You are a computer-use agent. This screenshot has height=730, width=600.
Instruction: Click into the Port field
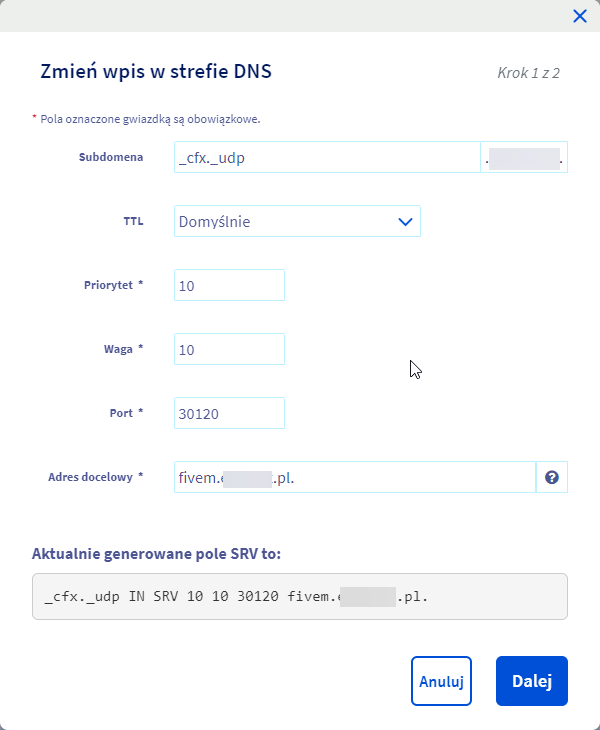pyautogui.click(x=229, y=413)
